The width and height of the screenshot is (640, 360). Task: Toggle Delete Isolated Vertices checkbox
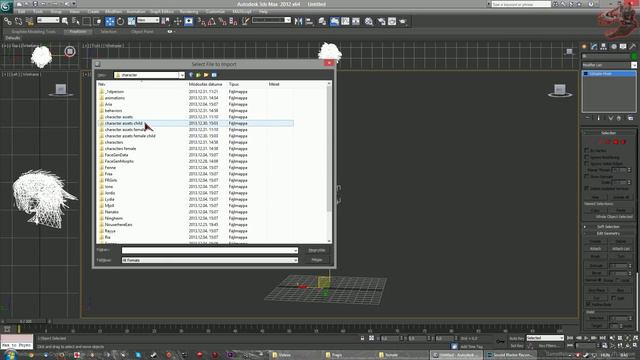pyautogui.click(x=587, y=188)
